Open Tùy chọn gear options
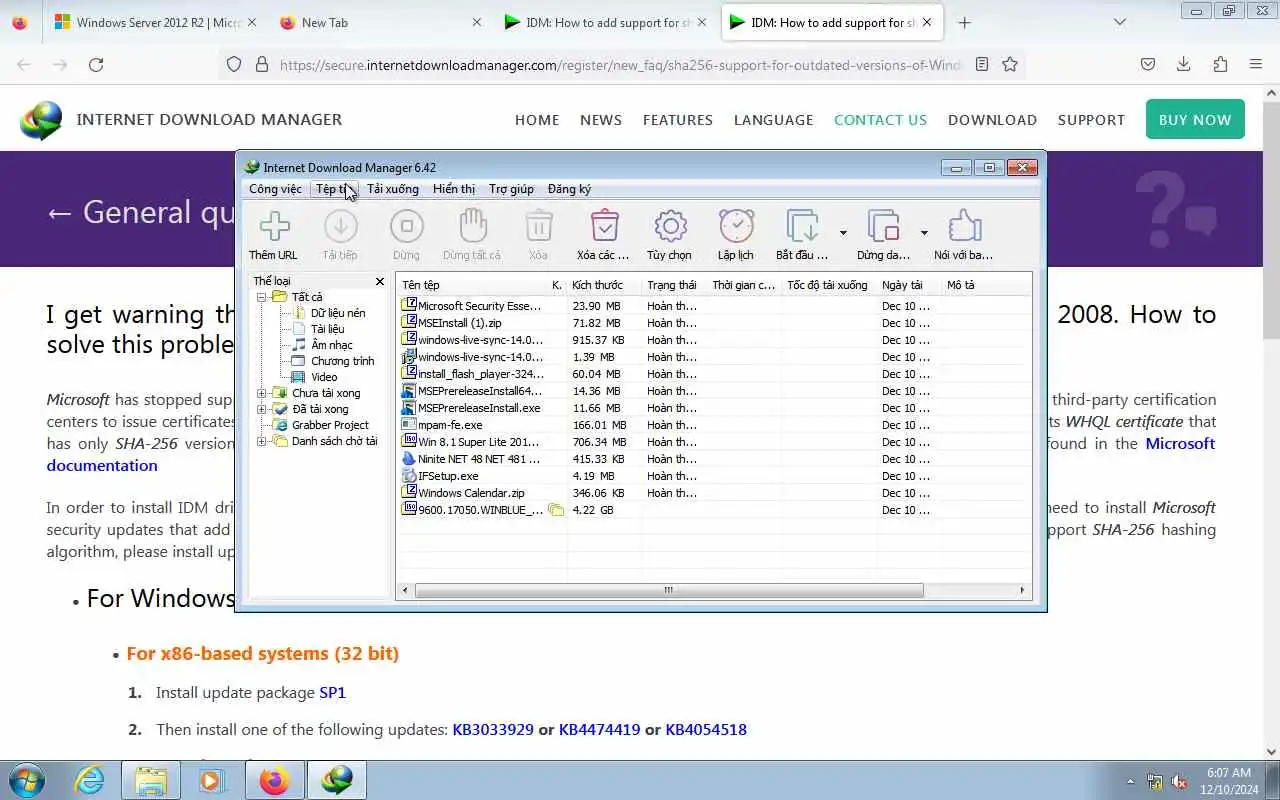The width and height of the screenshot is (1280, 800). click(x=669, y=226)
